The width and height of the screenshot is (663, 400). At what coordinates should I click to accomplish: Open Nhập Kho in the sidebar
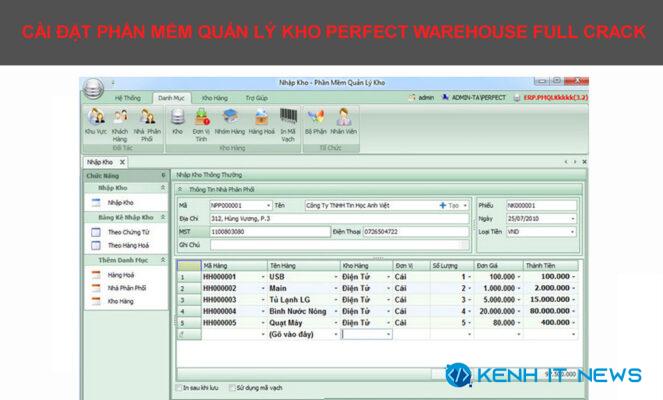120,203
